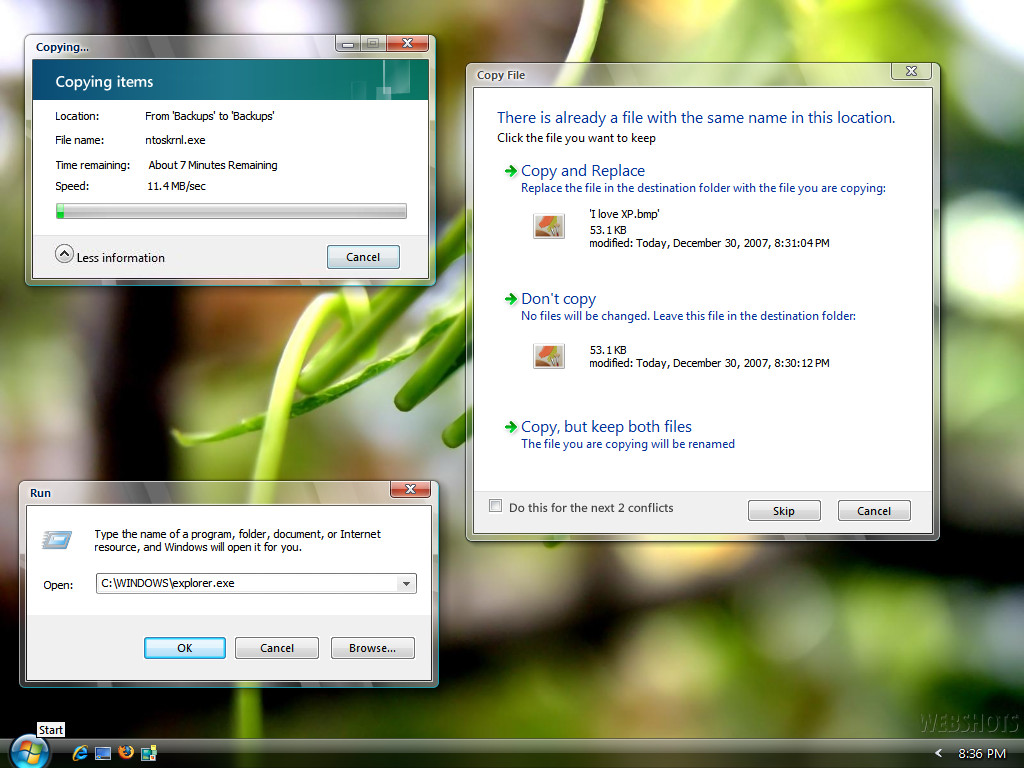Select the 'Don't copy' option

click(x=558, y=298)
